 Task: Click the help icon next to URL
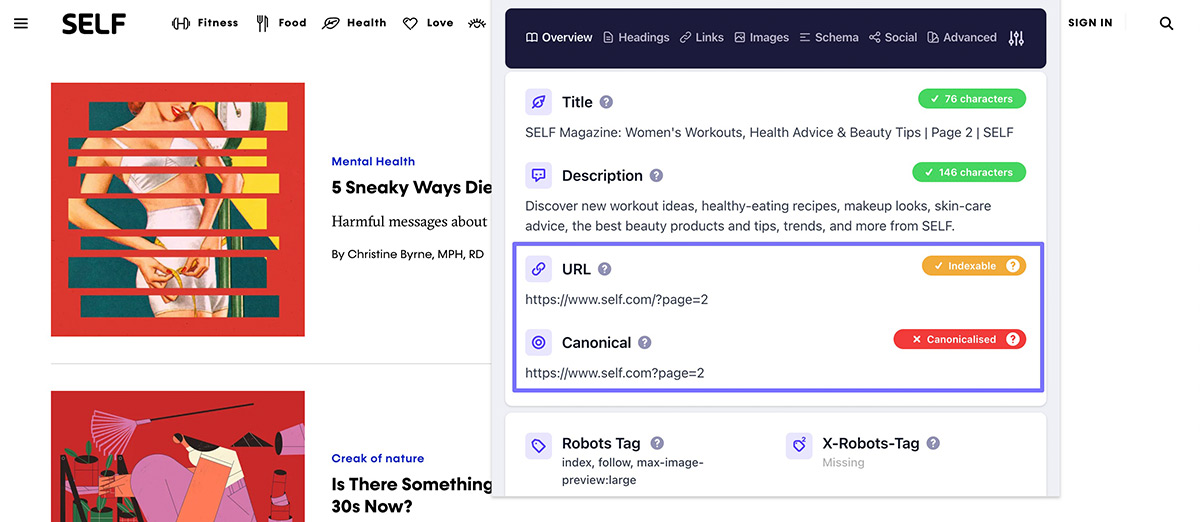tap(604, 269)
